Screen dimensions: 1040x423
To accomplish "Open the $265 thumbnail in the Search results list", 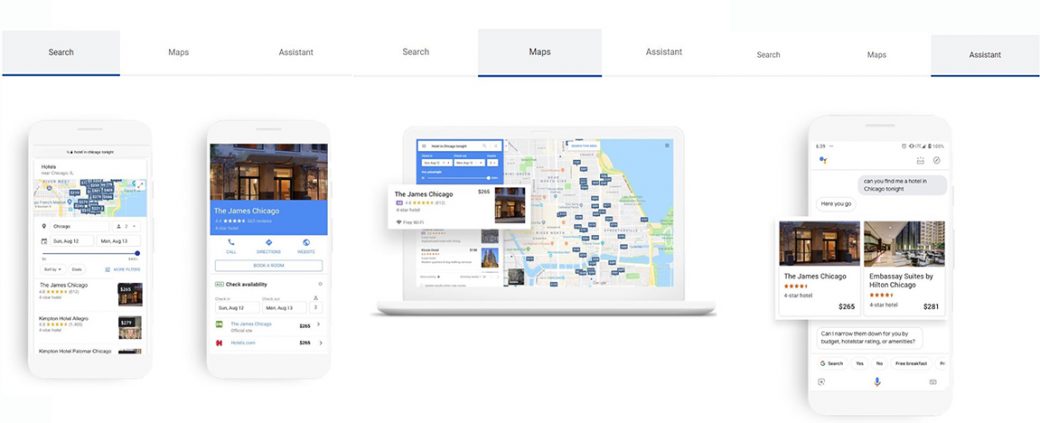I will pos(130,294).
